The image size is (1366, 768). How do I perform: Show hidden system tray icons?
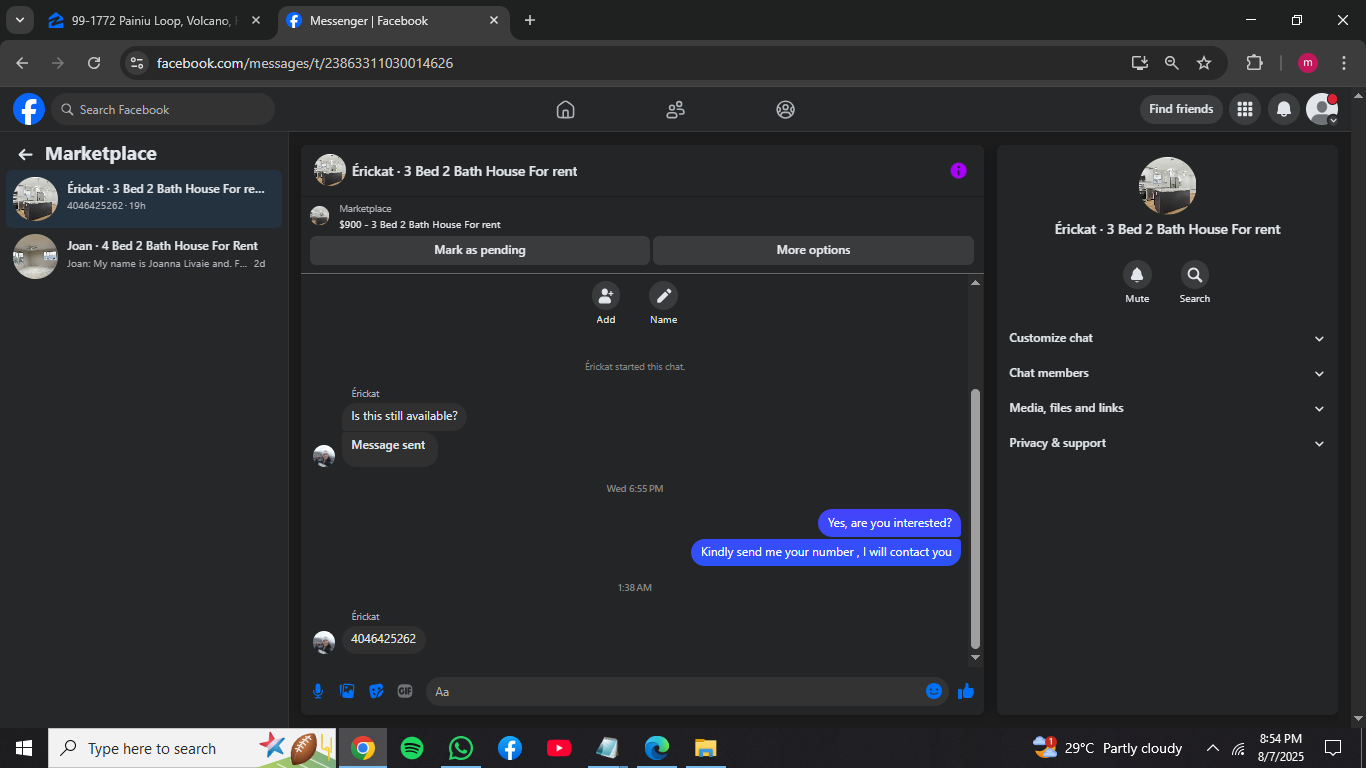coord(1212,748)
